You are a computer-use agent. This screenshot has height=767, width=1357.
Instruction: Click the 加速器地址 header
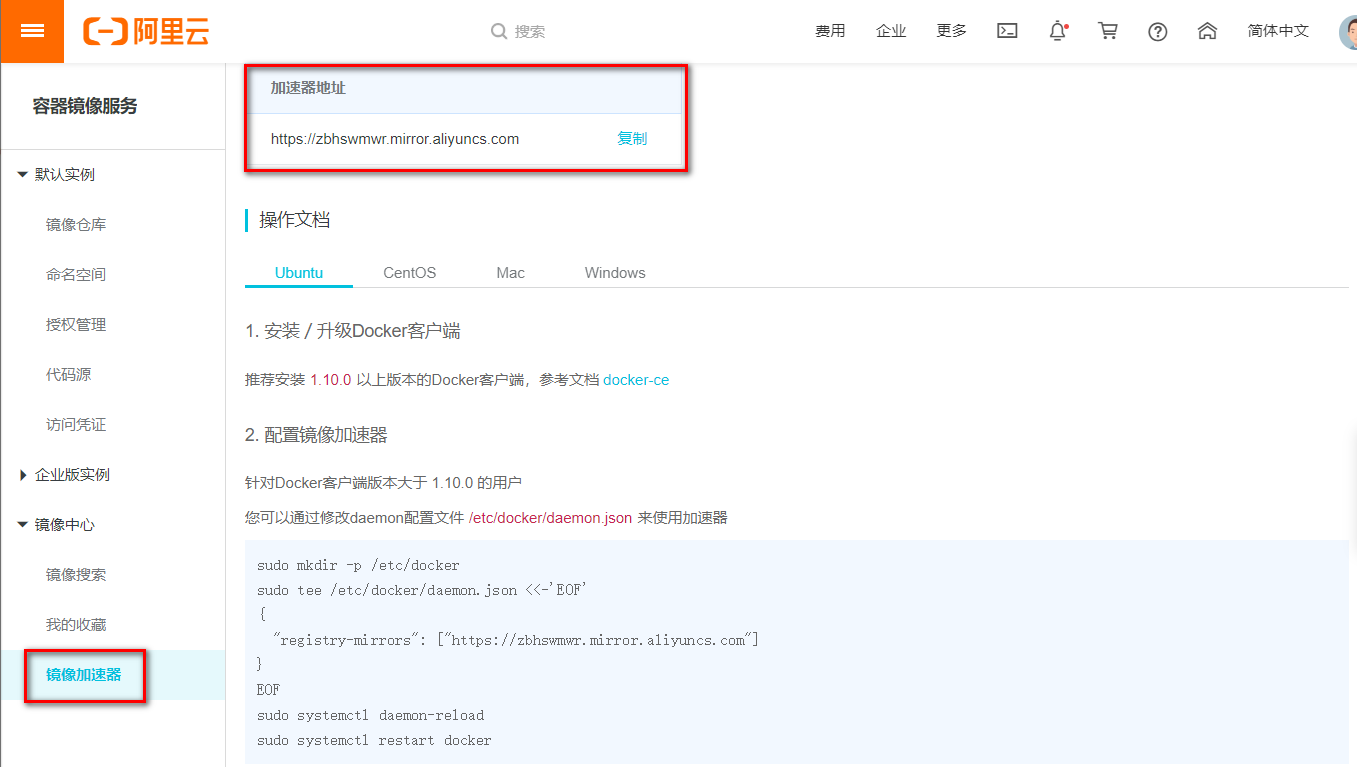pyautogui.click(x=308, y=88)
